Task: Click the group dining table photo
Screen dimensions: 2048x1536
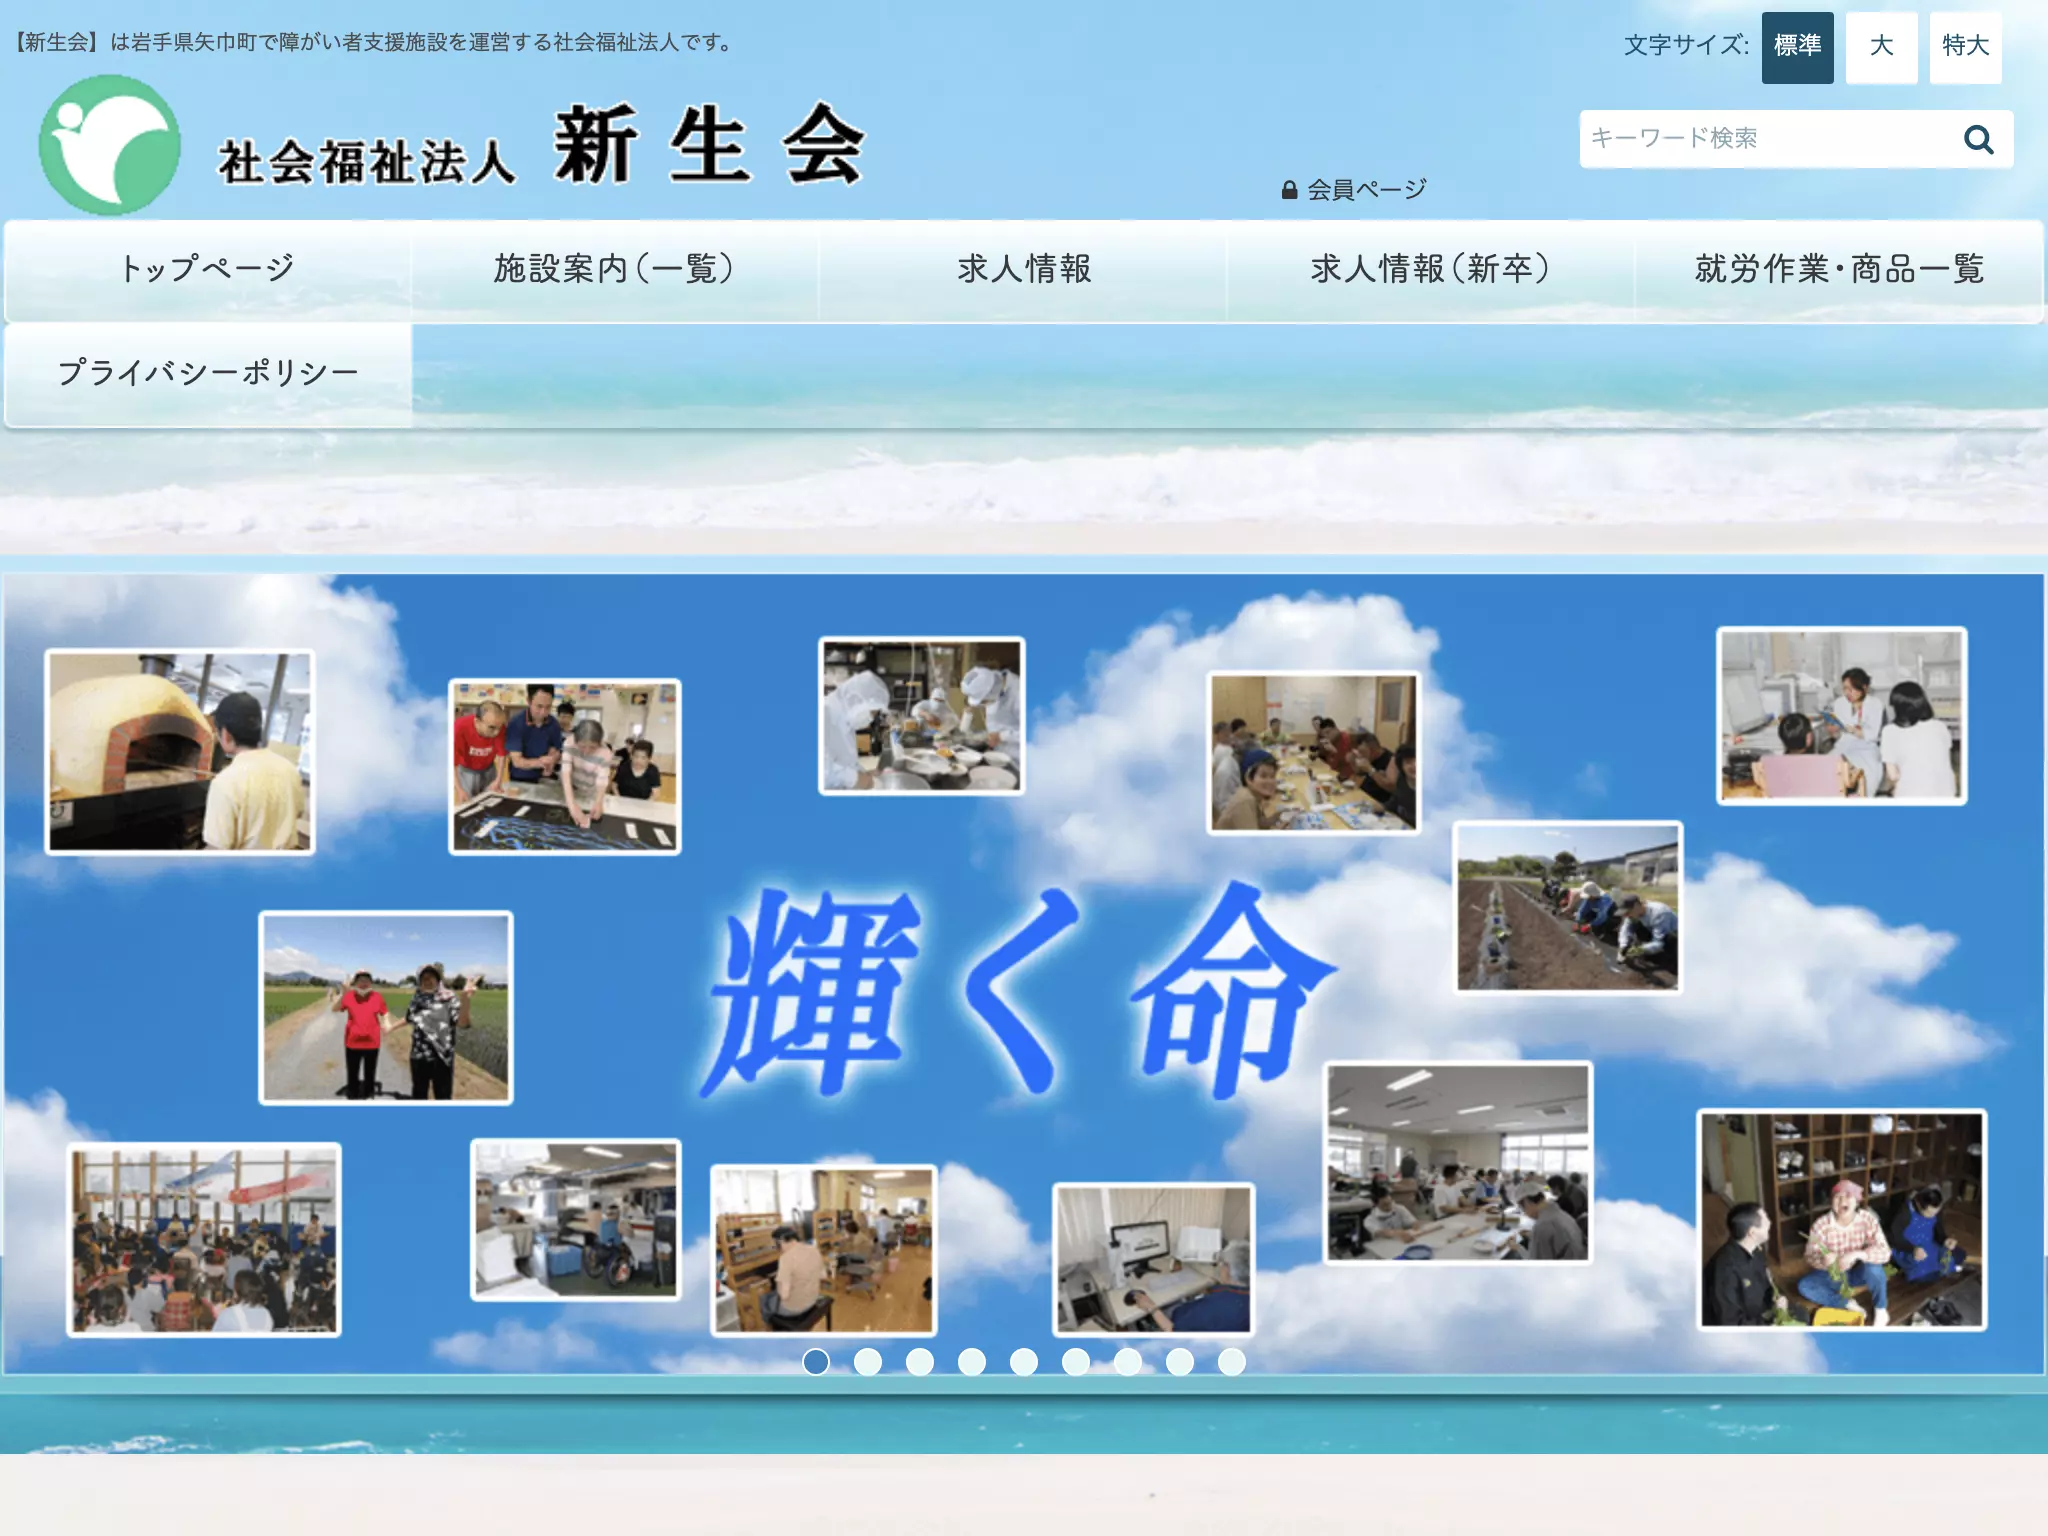Action: tap(1314, 753)
